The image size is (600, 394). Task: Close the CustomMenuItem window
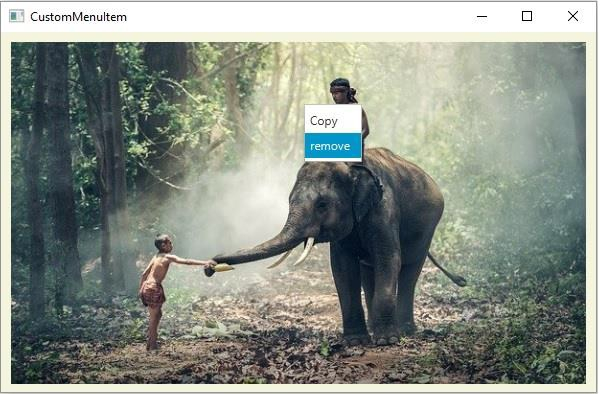click(573, 16)
